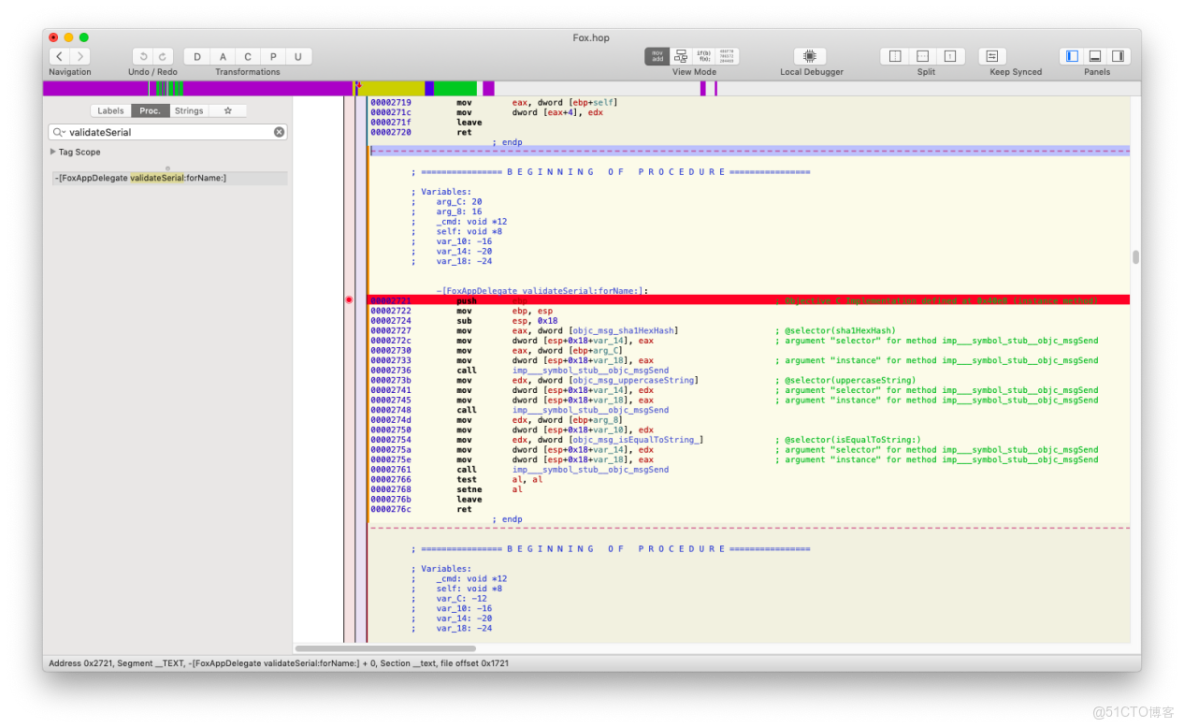Toggle the left Panels button
1184x728 pixels.
click(1071, 56)
